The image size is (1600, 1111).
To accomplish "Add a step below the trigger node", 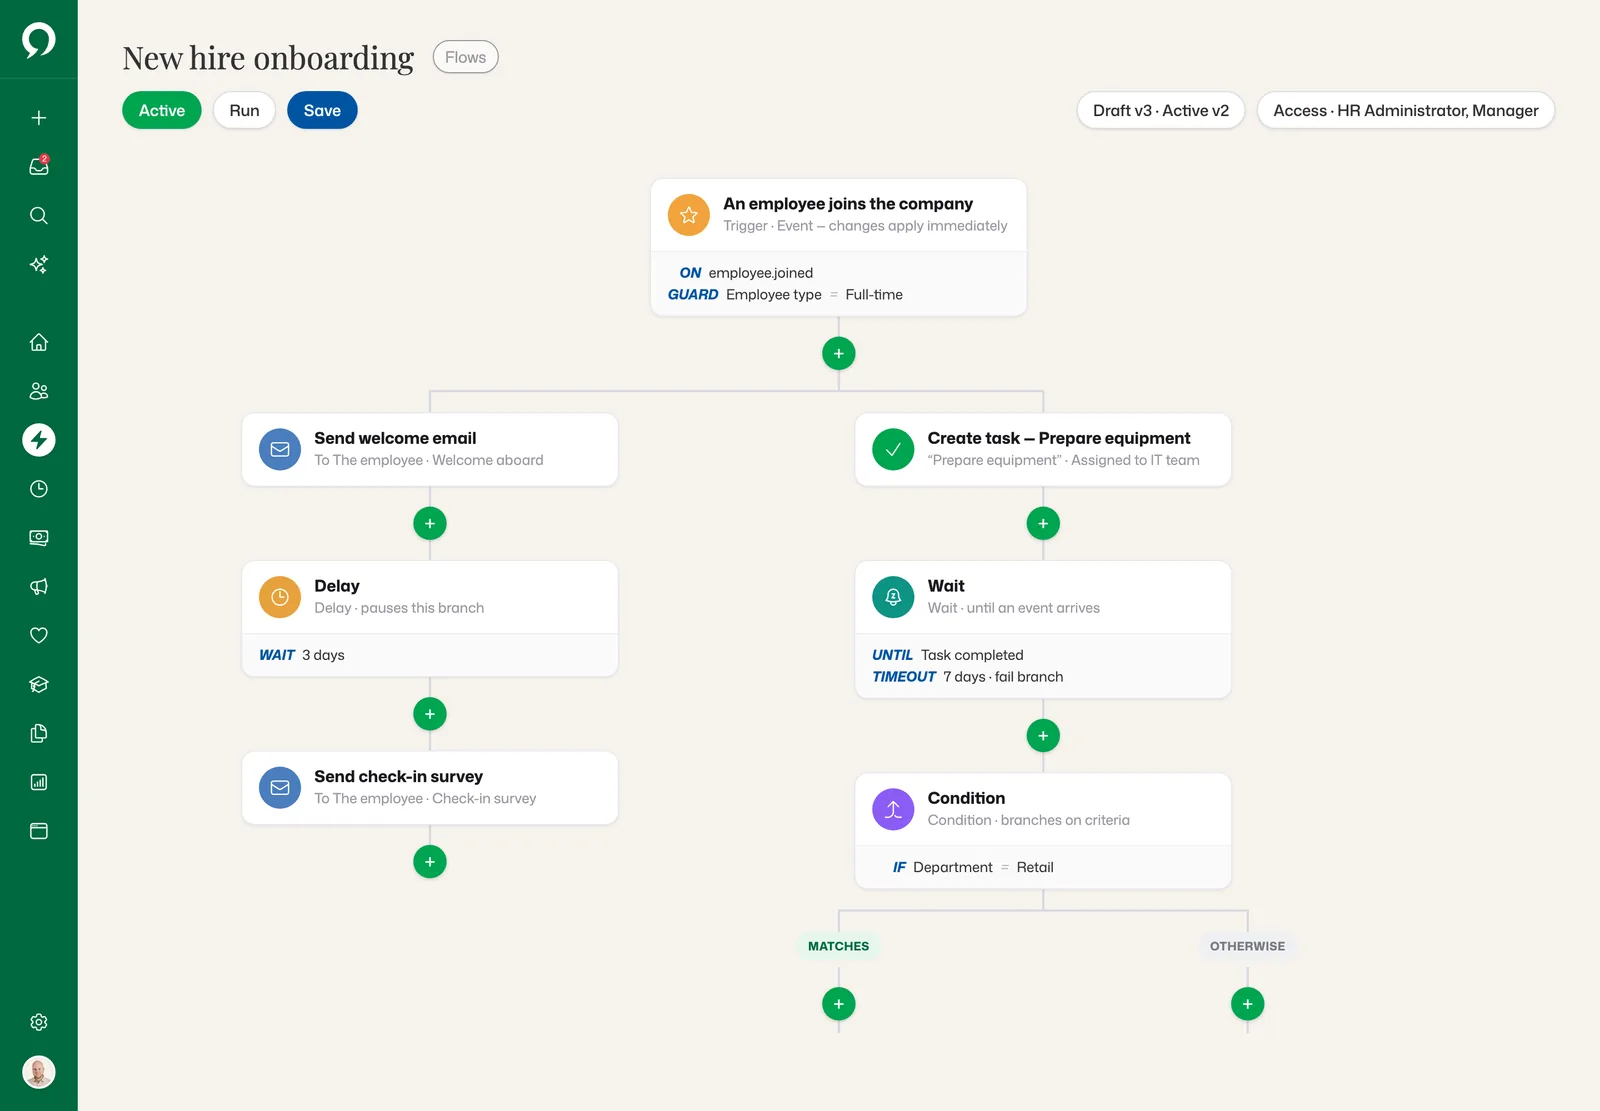I will [x=839, y=353].
